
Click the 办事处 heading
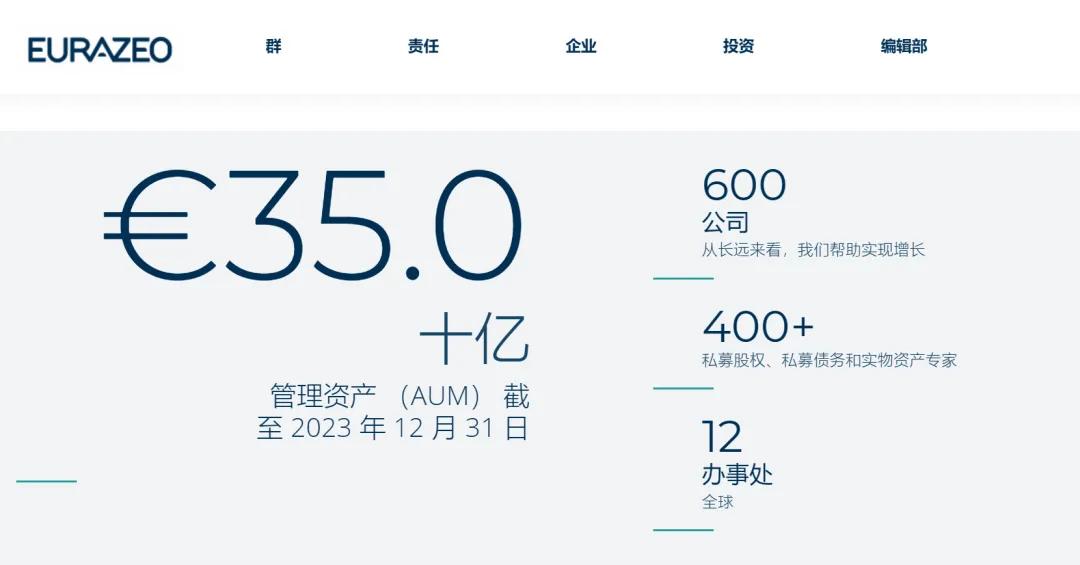[x=737, y=475]
